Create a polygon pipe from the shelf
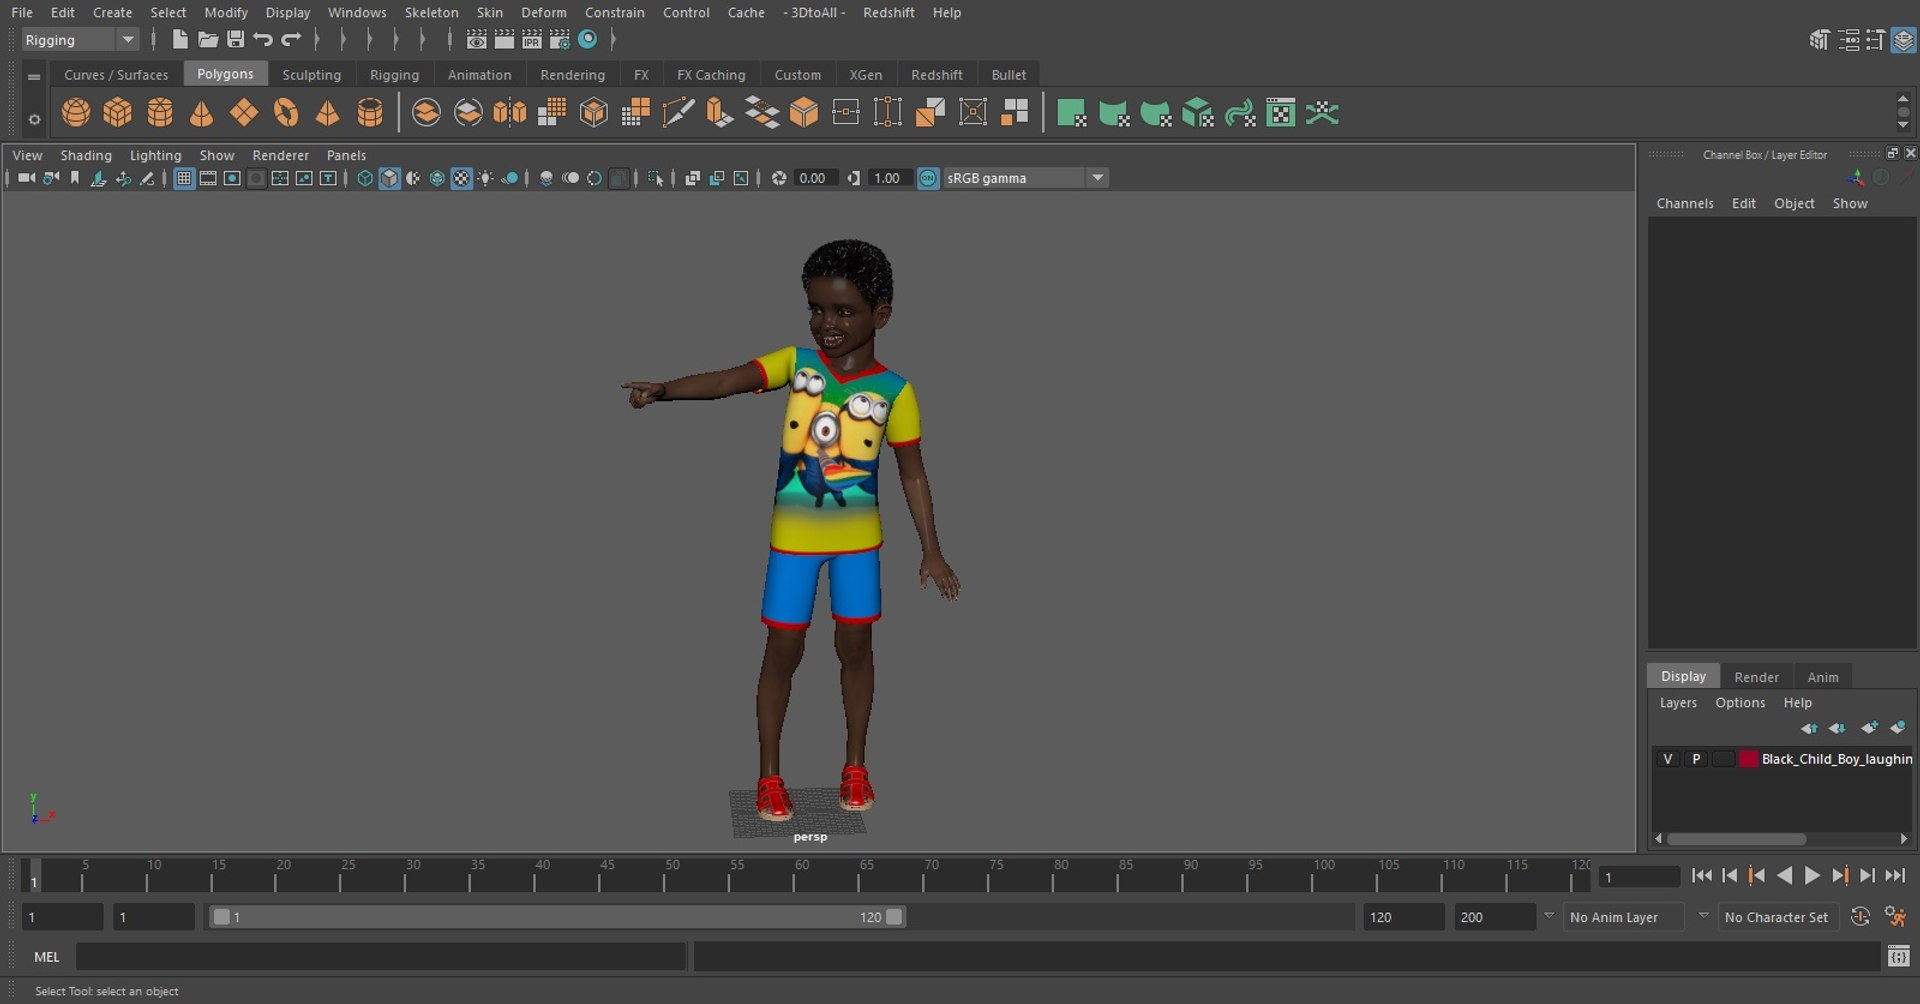The image size is (1920, 1004). click(370, 113)
